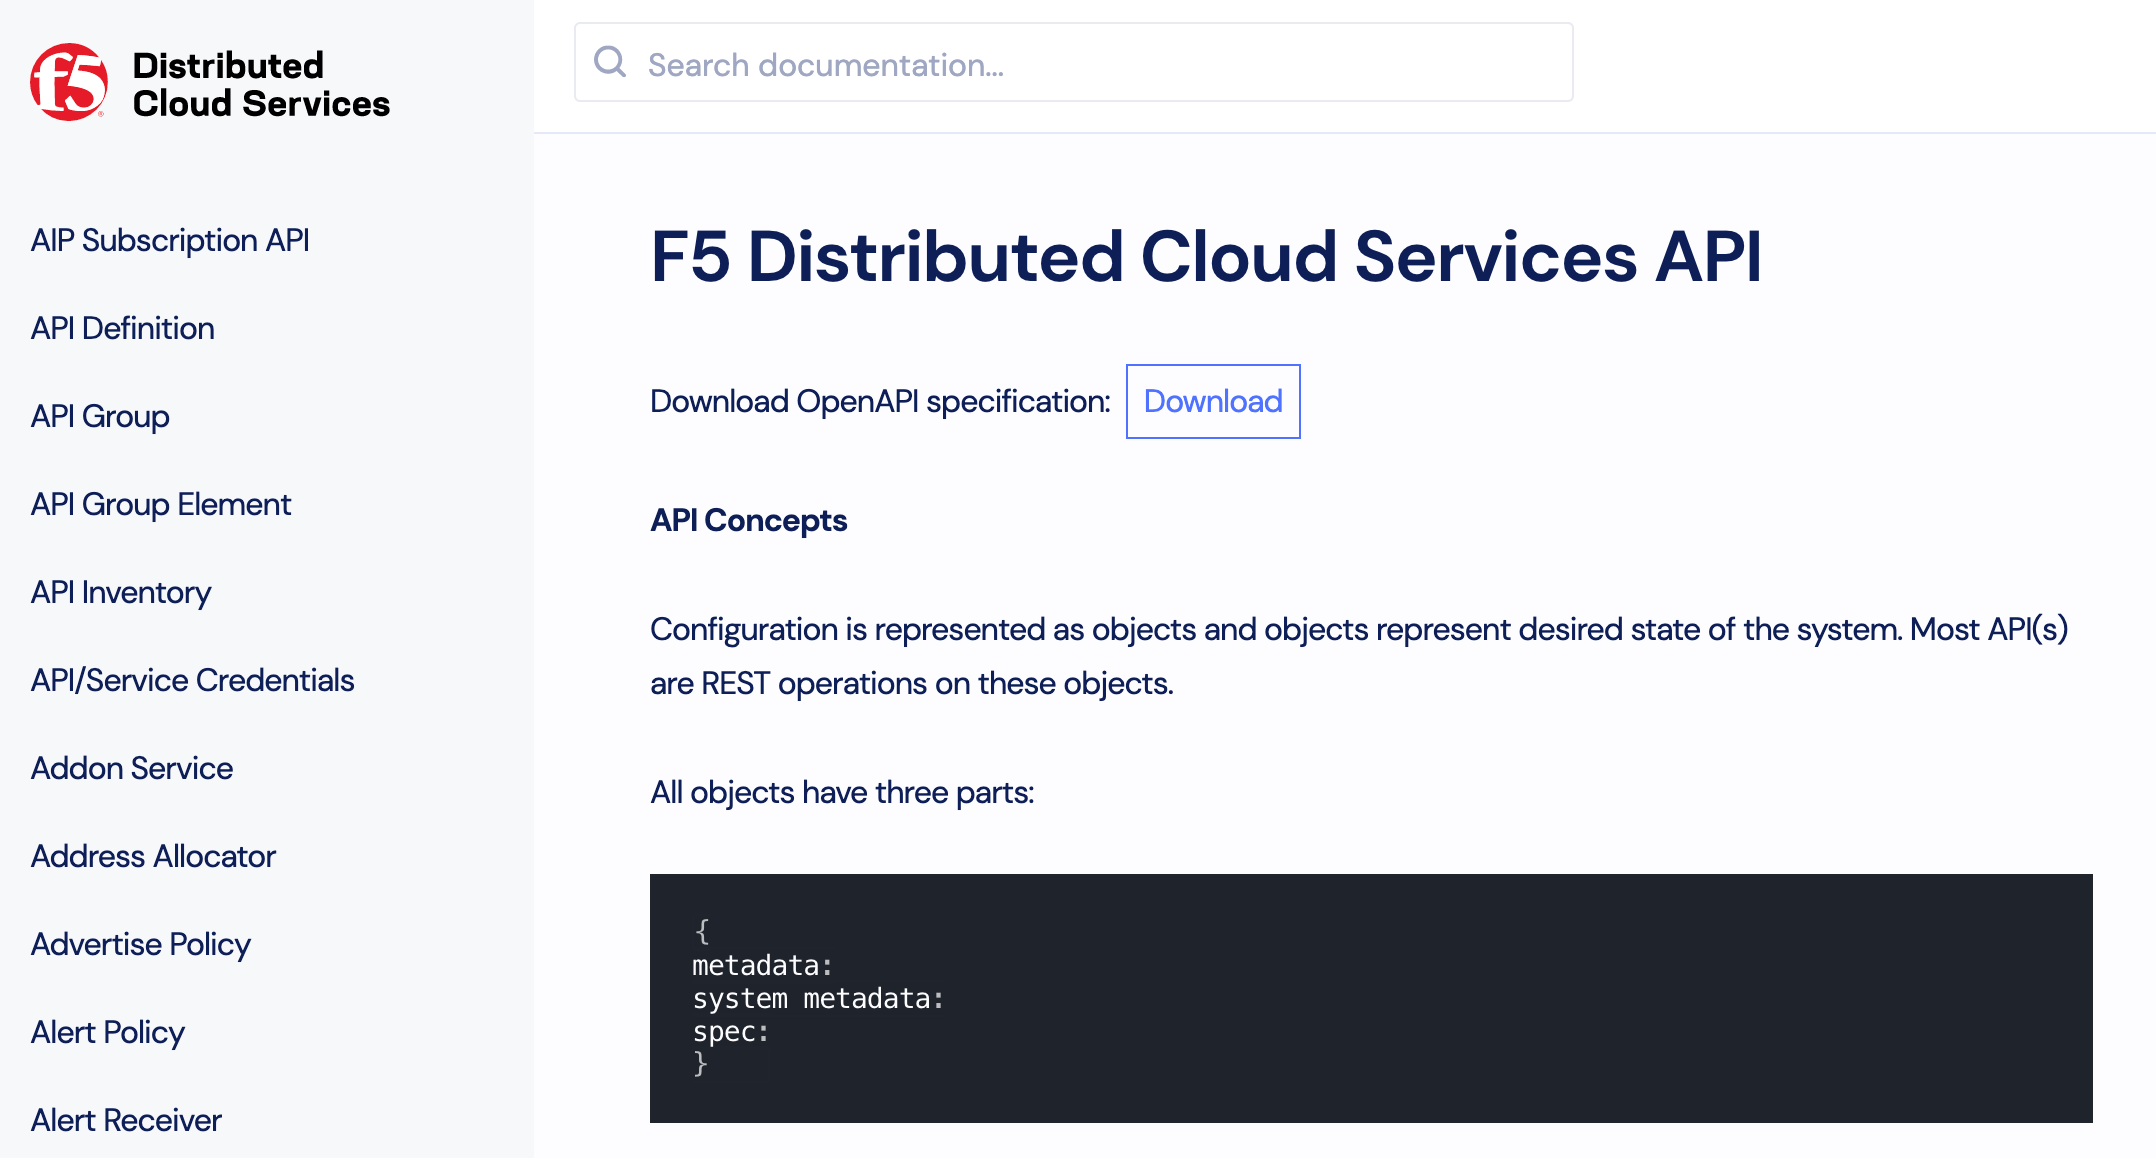Open Alert Receiver documentation

(126, 1120)
